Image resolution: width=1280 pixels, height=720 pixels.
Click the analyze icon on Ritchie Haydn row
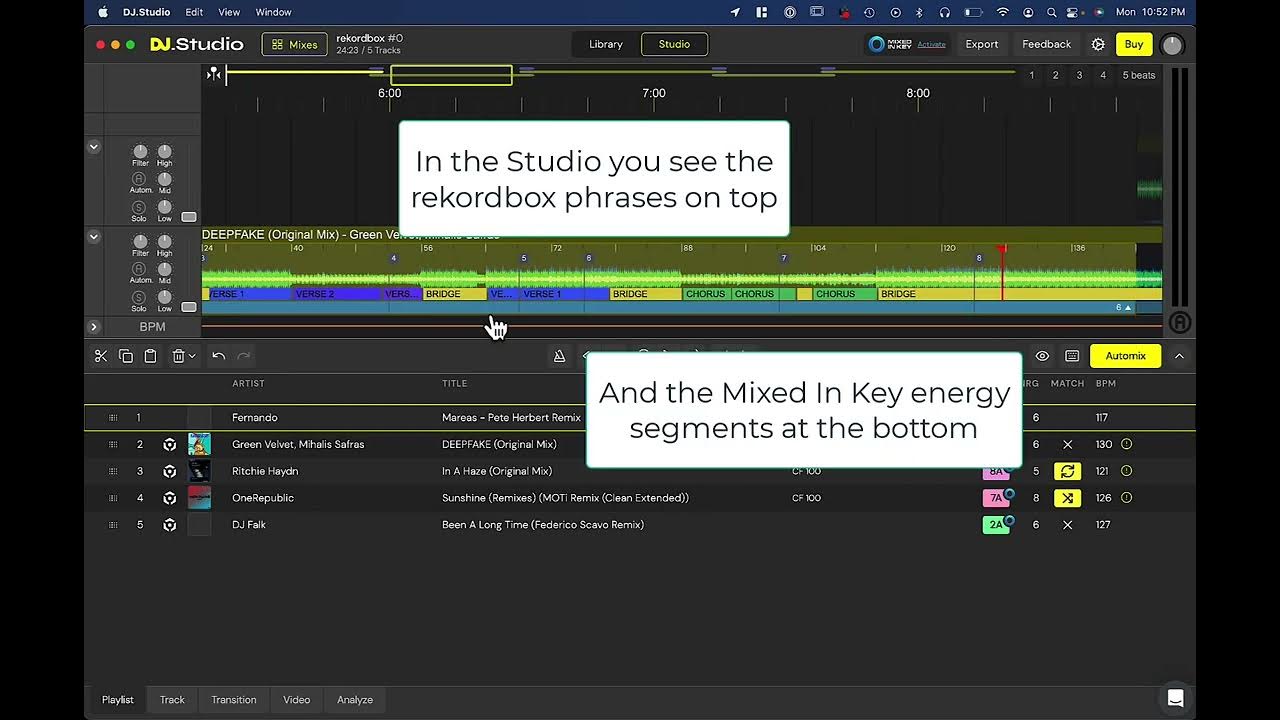click(x=170, y=471)
